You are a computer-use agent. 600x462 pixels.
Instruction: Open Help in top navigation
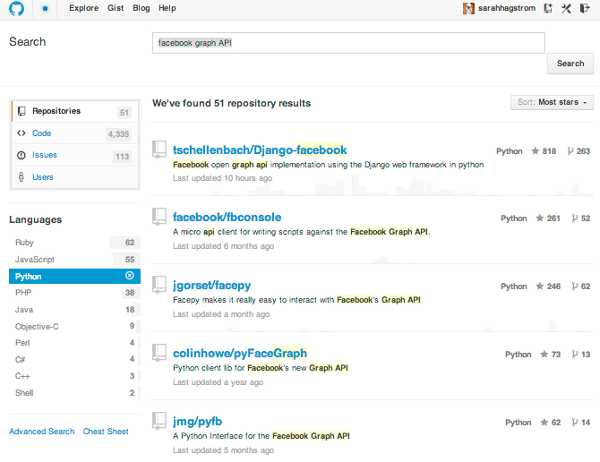(167, 8)
